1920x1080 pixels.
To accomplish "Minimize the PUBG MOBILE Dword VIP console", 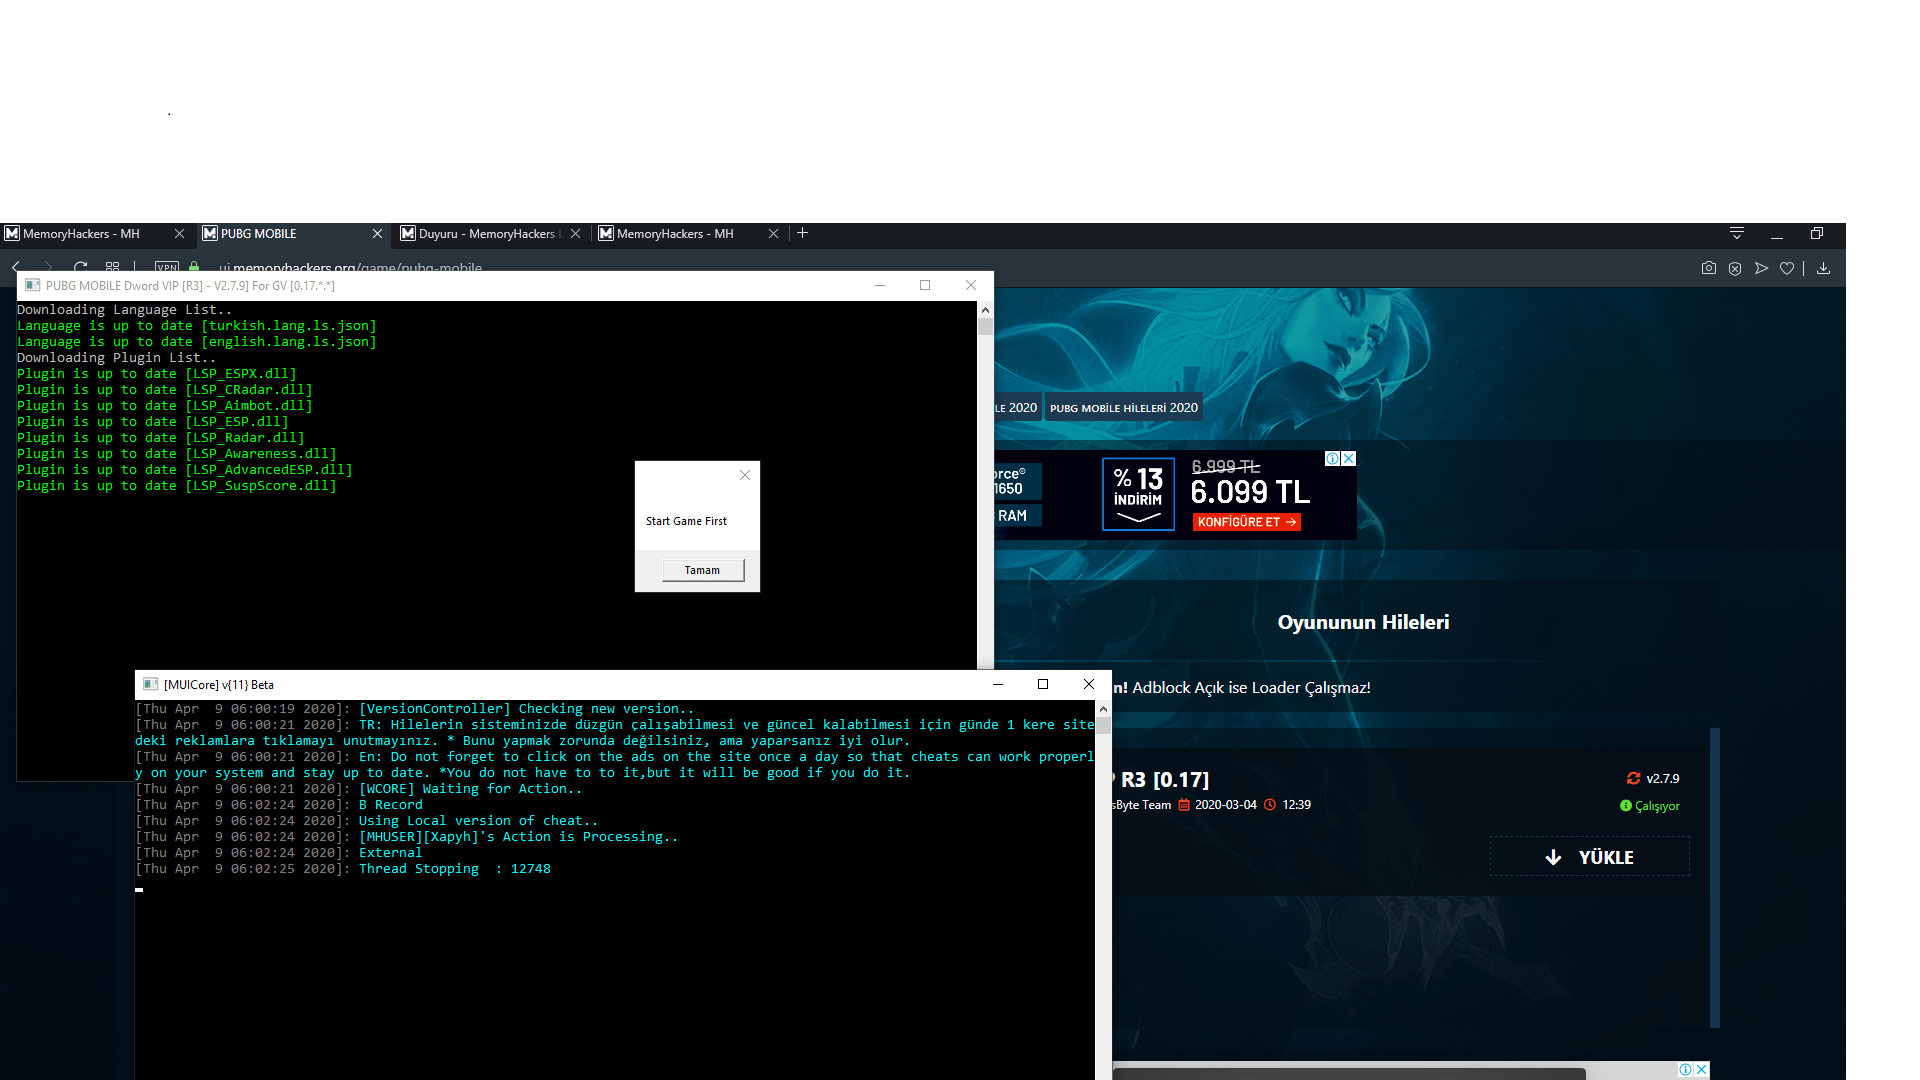I will pyautogui.click(x=880, y=285).
